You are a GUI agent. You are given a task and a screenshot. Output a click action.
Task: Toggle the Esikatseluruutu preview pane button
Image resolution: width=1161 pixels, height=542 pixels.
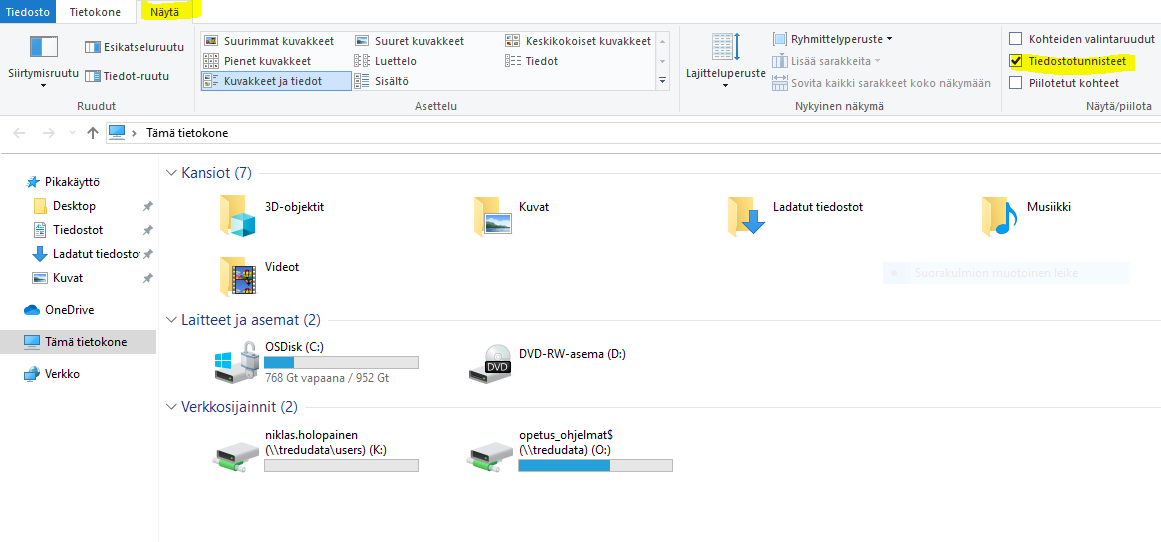(x=134, y=46)
